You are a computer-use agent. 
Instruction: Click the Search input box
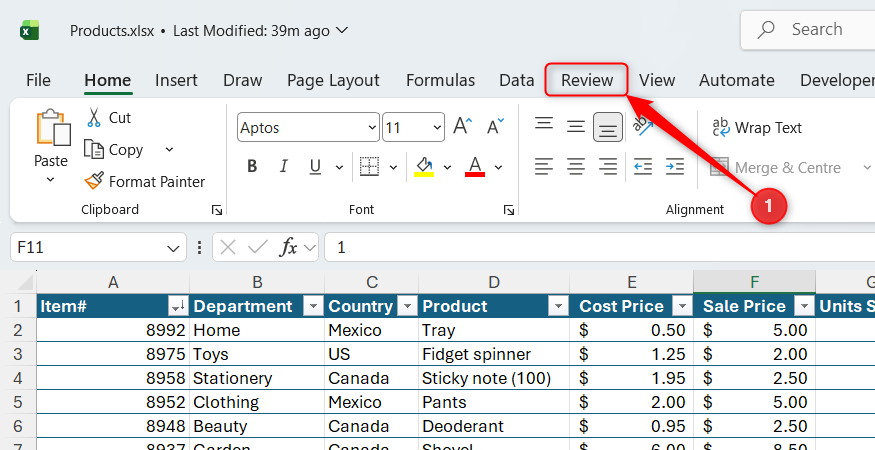pyautogui.click(x=808, y=30)
